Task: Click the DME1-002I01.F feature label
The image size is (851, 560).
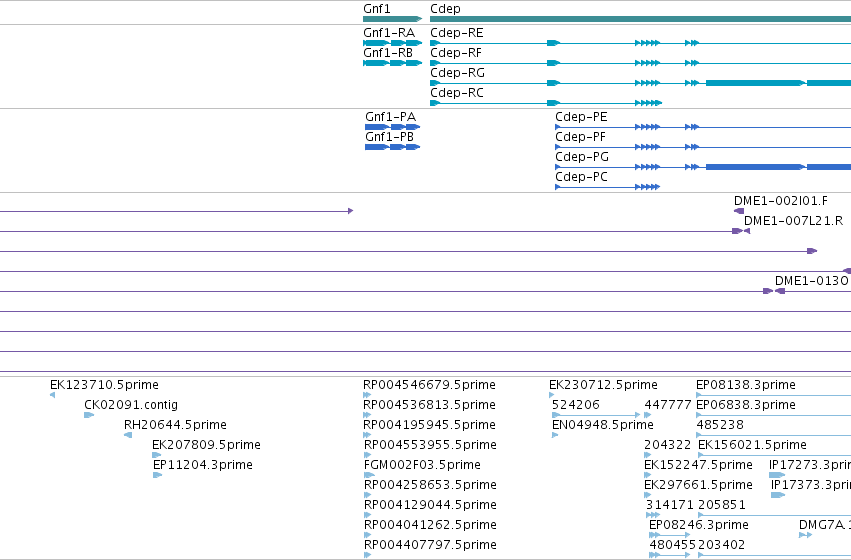Action: [x=780, y=201]
